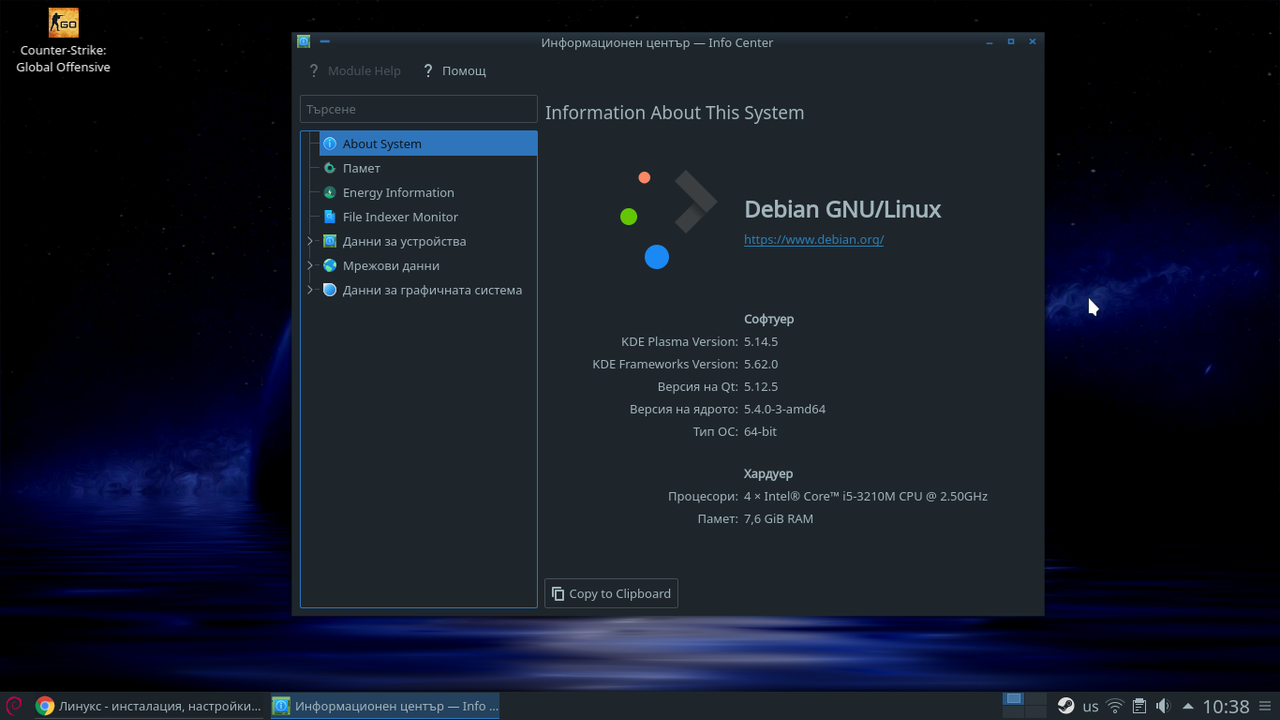The image size is (1280, 720).
Task: Click the Copy to Clipboard button
Action: pos(611,593)
